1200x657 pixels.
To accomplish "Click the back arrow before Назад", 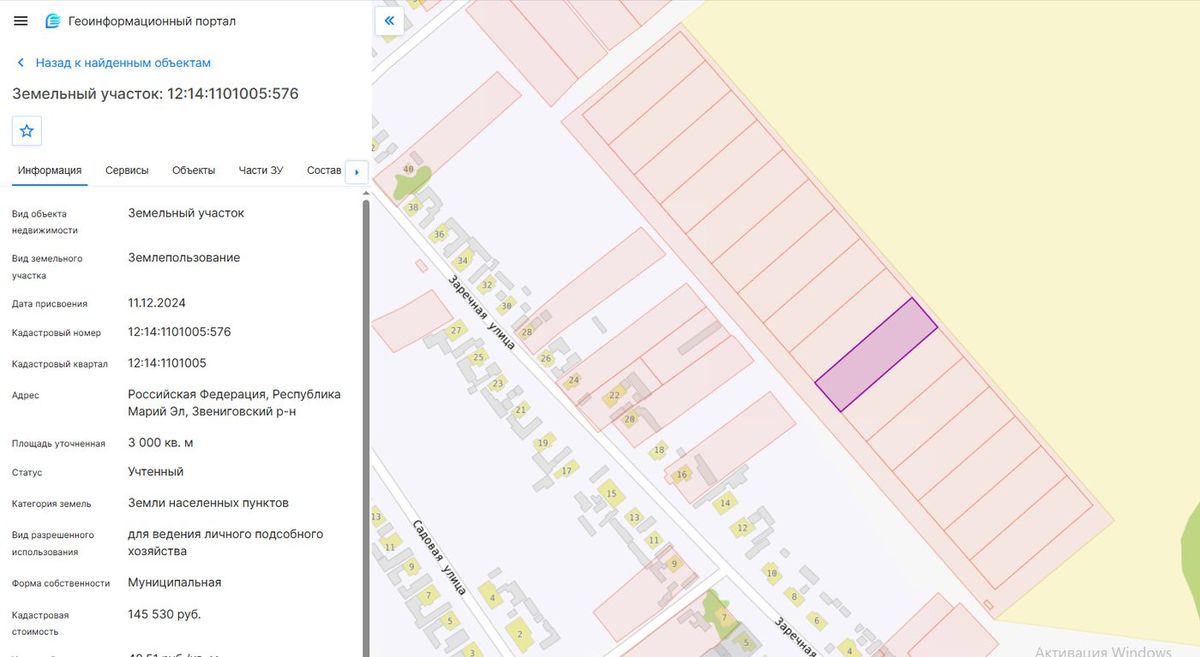I will pyautogui.click(x=20, y=63).
